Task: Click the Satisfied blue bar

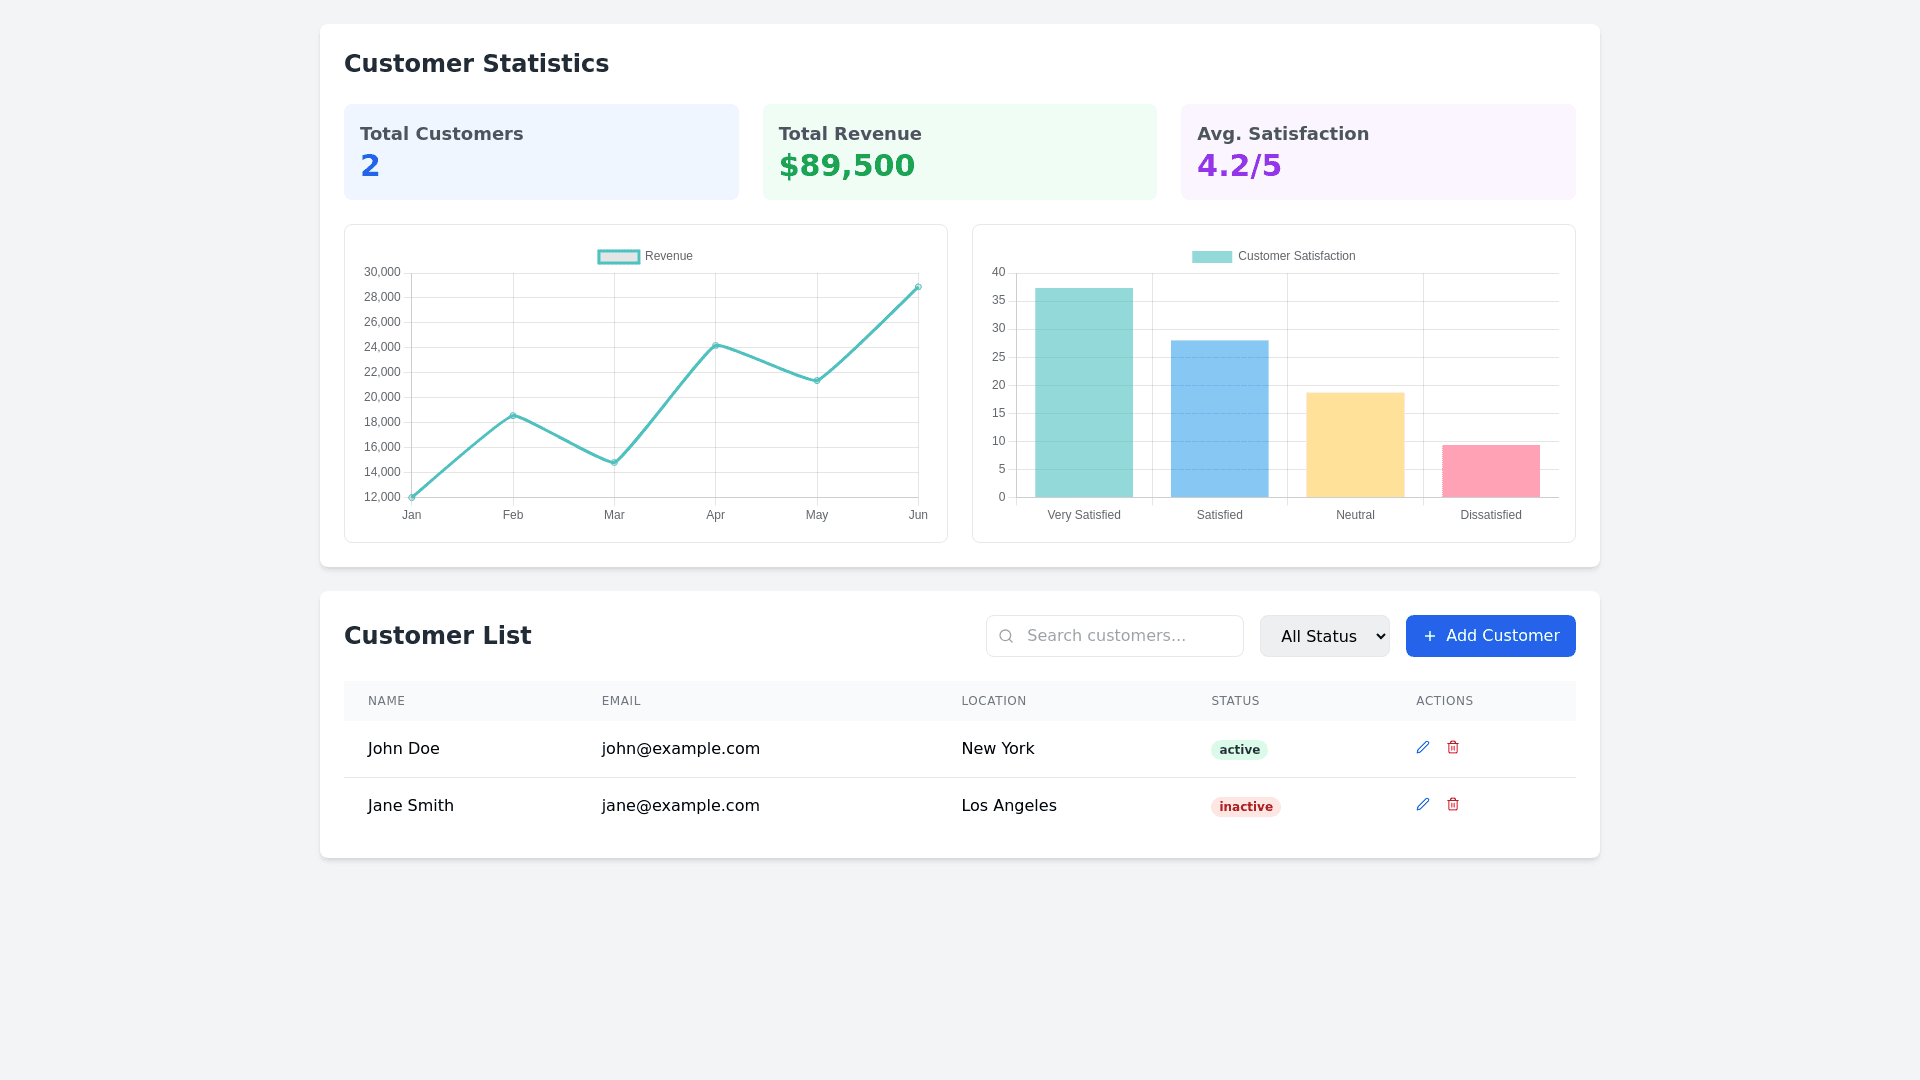Action: [x=1219, y=419]
